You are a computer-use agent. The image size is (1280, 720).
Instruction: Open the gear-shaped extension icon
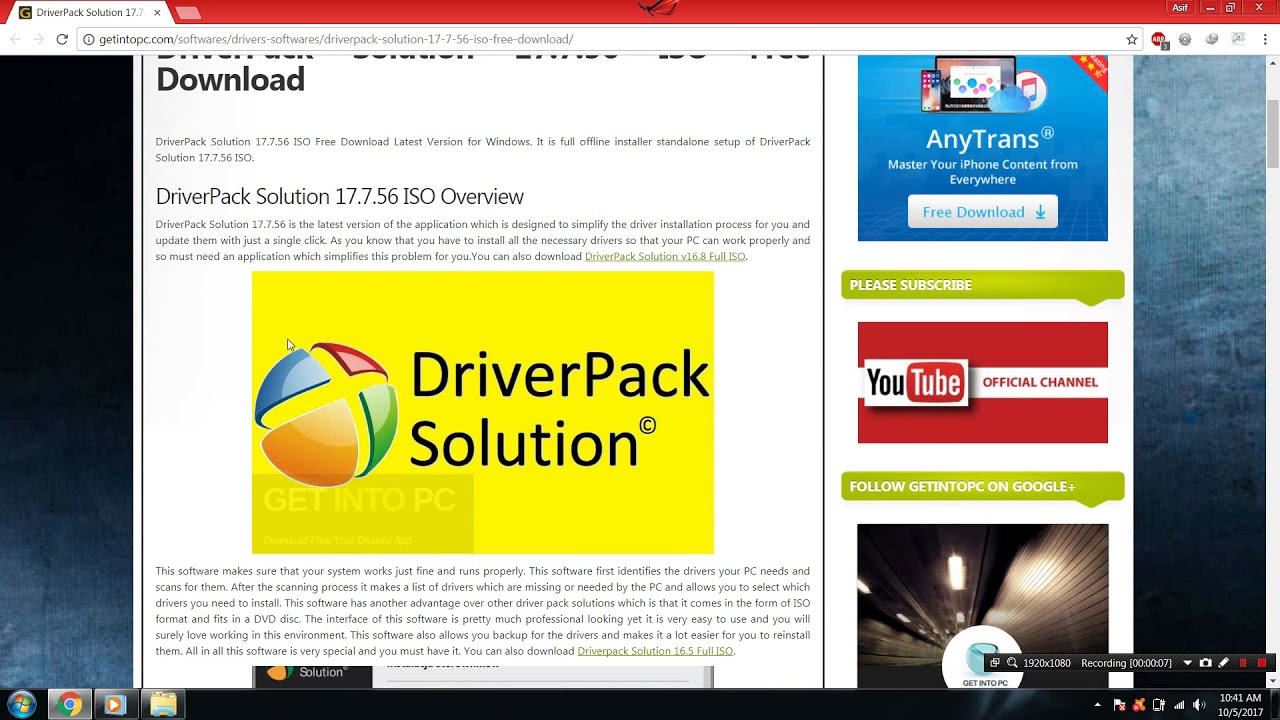point(1185,39)
